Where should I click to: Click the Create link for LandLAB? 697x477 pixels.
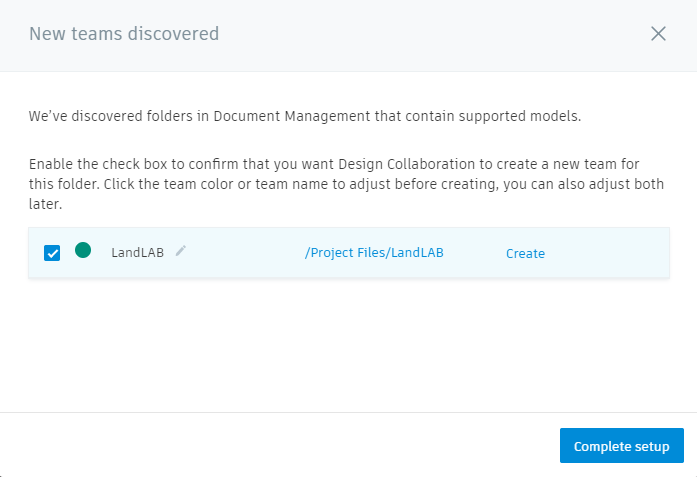(525, 254)
